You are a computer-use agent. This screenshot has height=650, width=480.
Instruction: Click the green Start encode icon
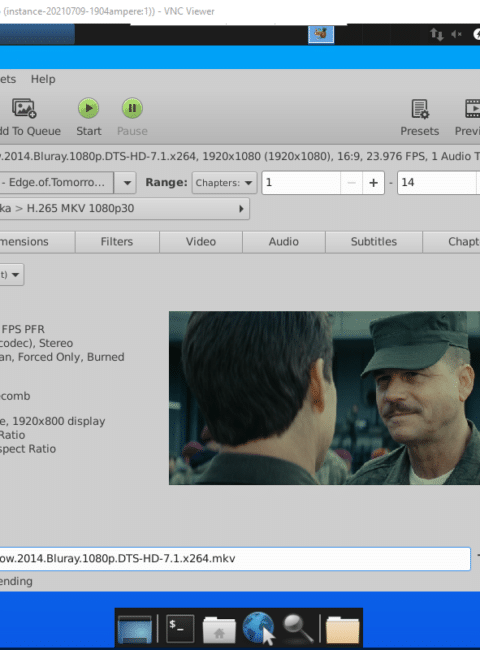(88, 108)
